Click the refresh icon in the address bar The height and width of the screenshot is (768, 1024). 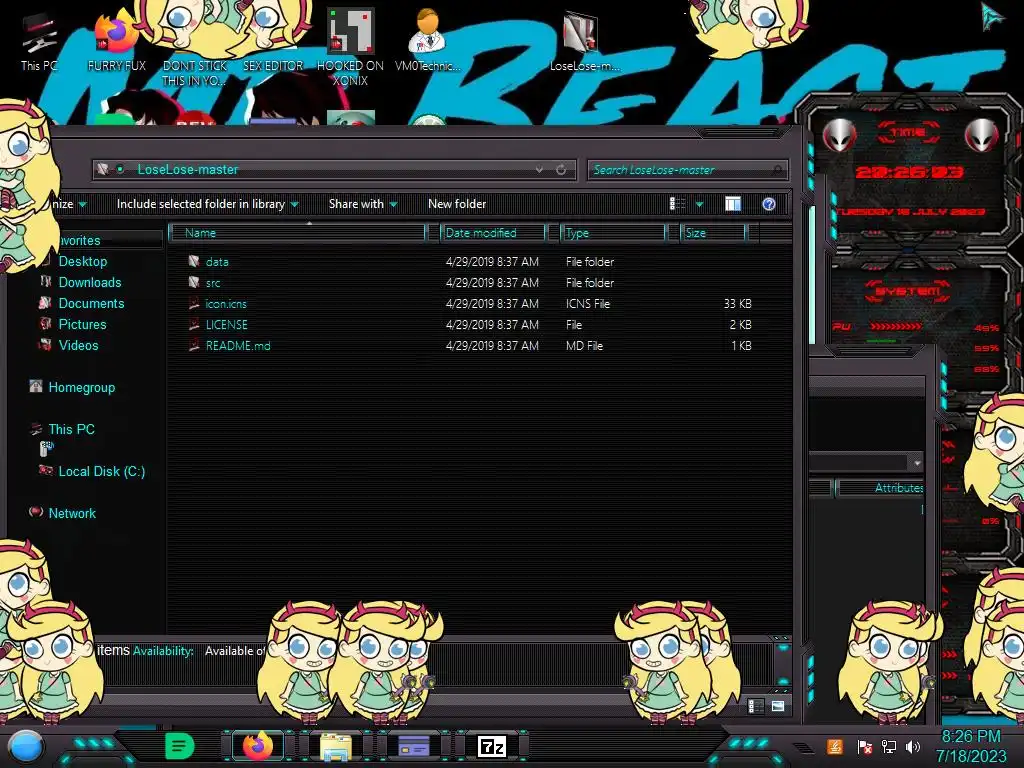pos(561,170)
